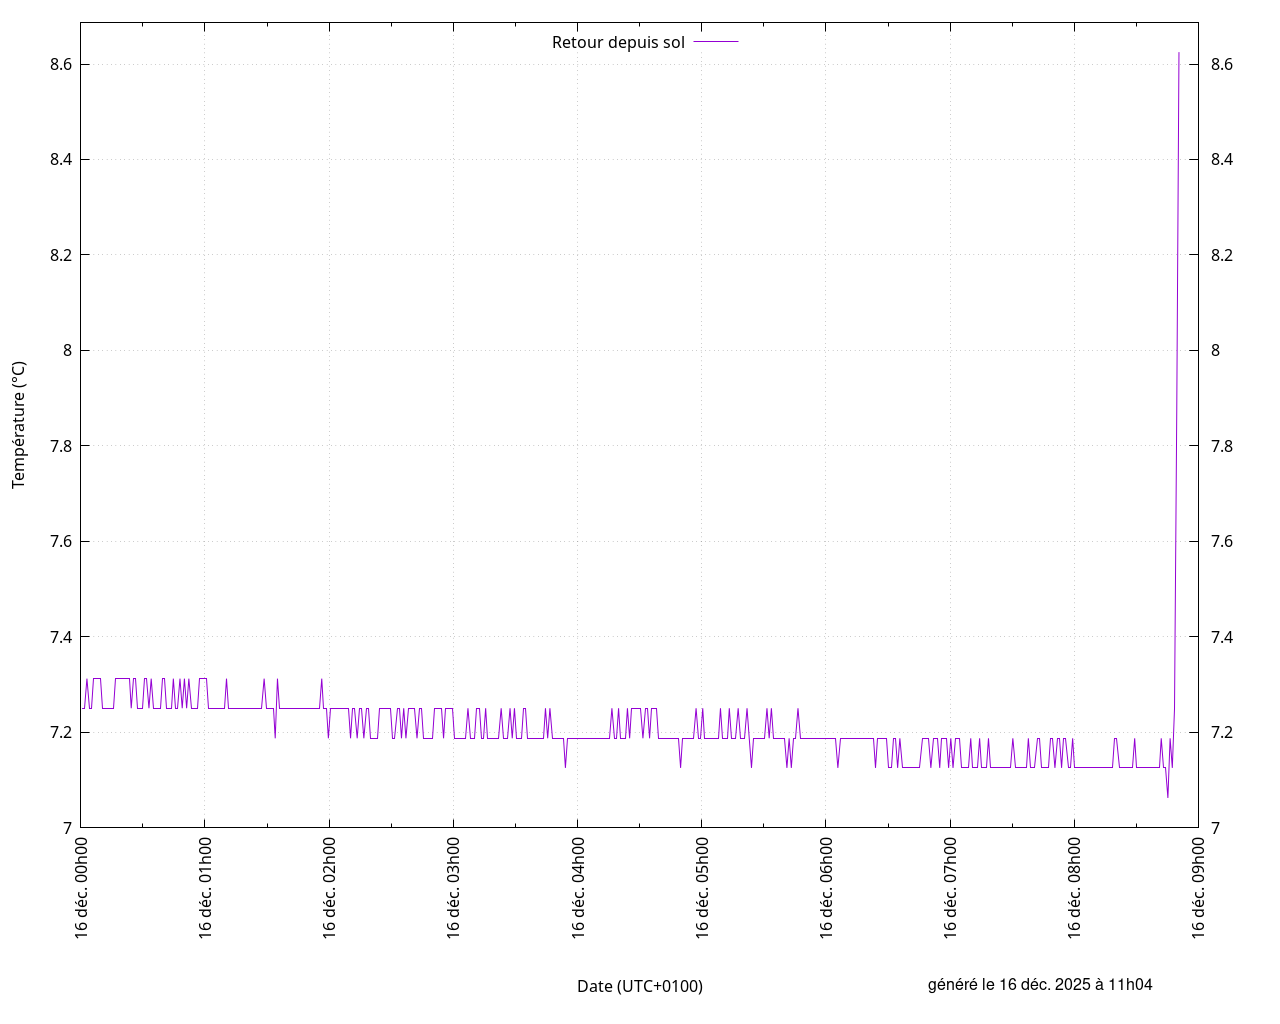Select the 7.4 label on left axis
Viewport: 1280px width, 1024px height.
tap(58, 637)
